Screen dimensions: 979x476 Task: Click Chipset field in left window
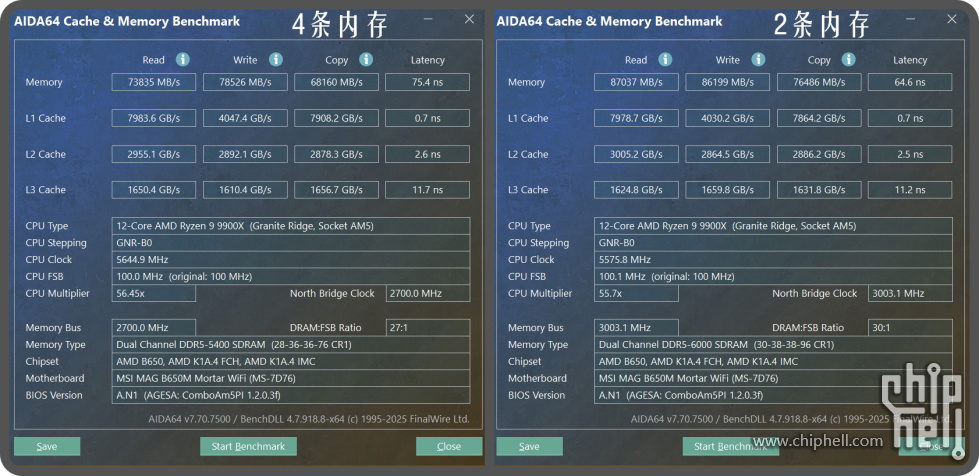point(291,362)
